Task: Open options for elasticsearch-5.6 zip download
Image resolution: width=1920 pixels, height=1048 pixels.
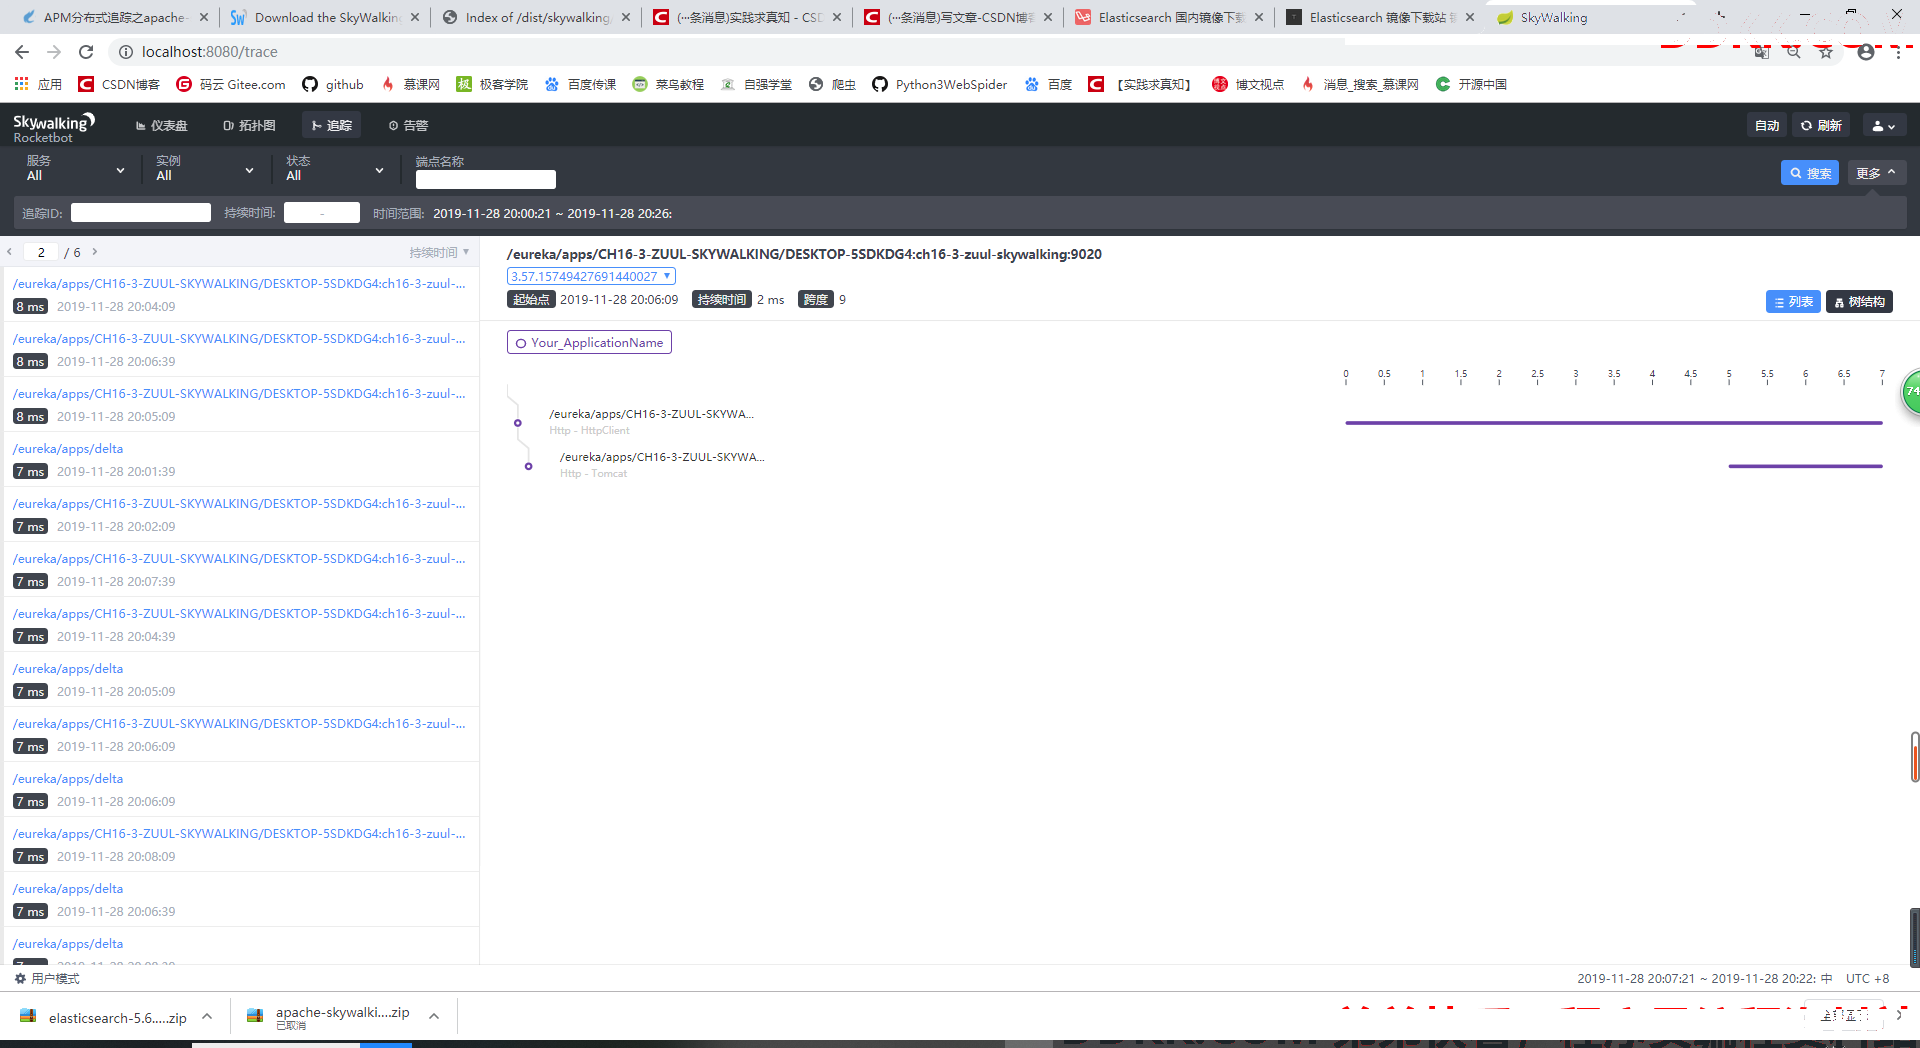Action: [x=207, y=1017]
